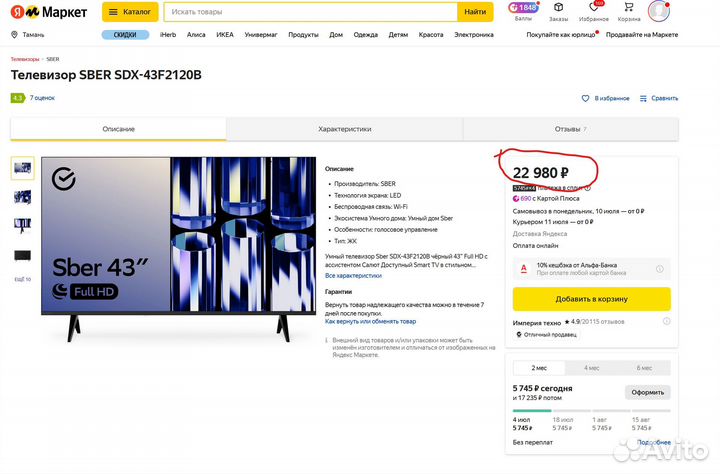Switch to the Характеристики tab

[344, 129]
